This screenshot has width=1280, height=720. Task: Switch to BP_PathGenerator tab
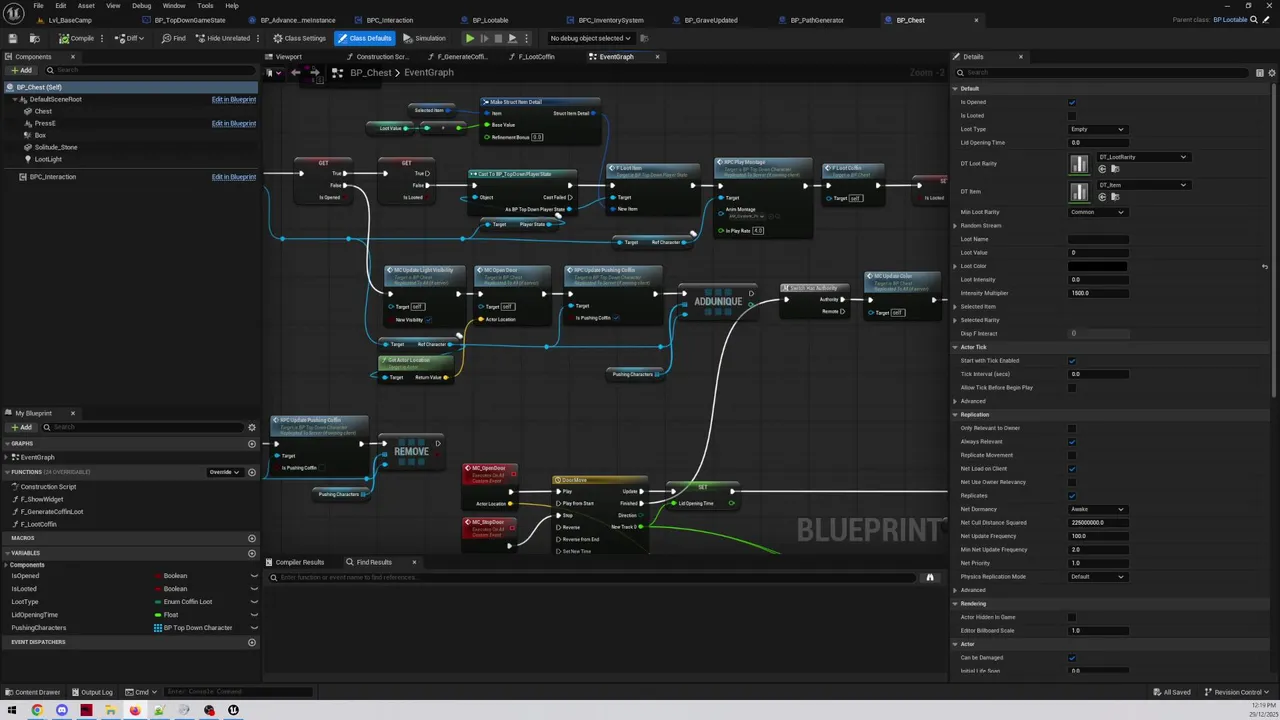pyautogui.click(x=817, y=20)
